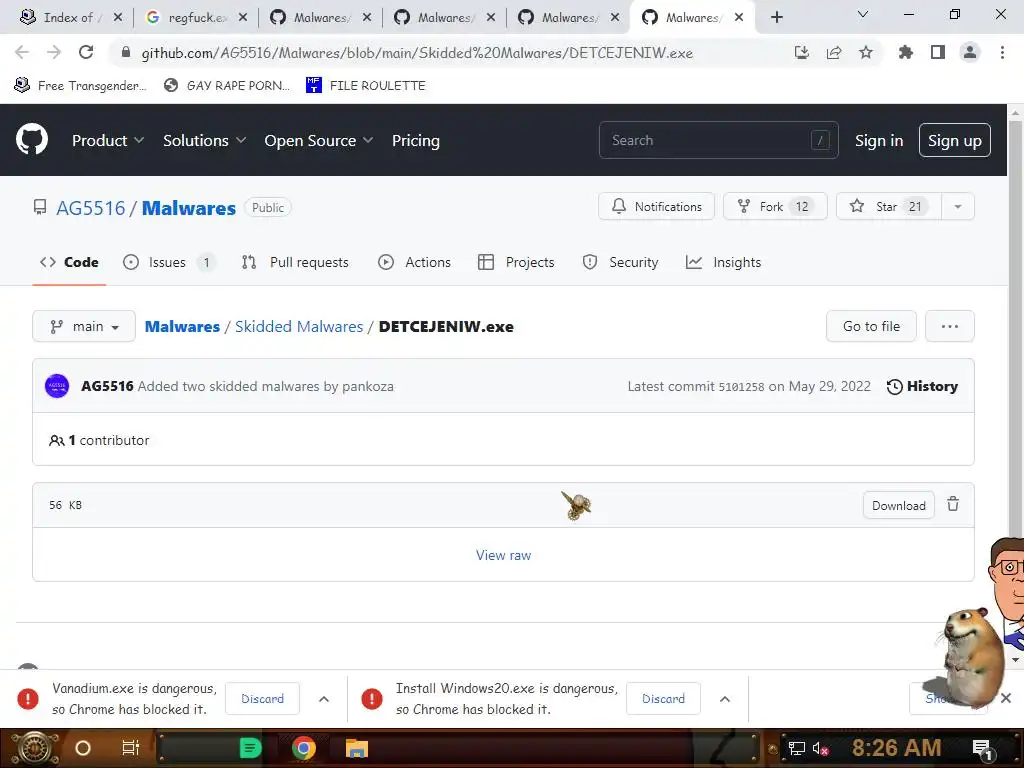The image size is (1024, 768).
Task: Expand the Product menu
Action: point(108,140)
